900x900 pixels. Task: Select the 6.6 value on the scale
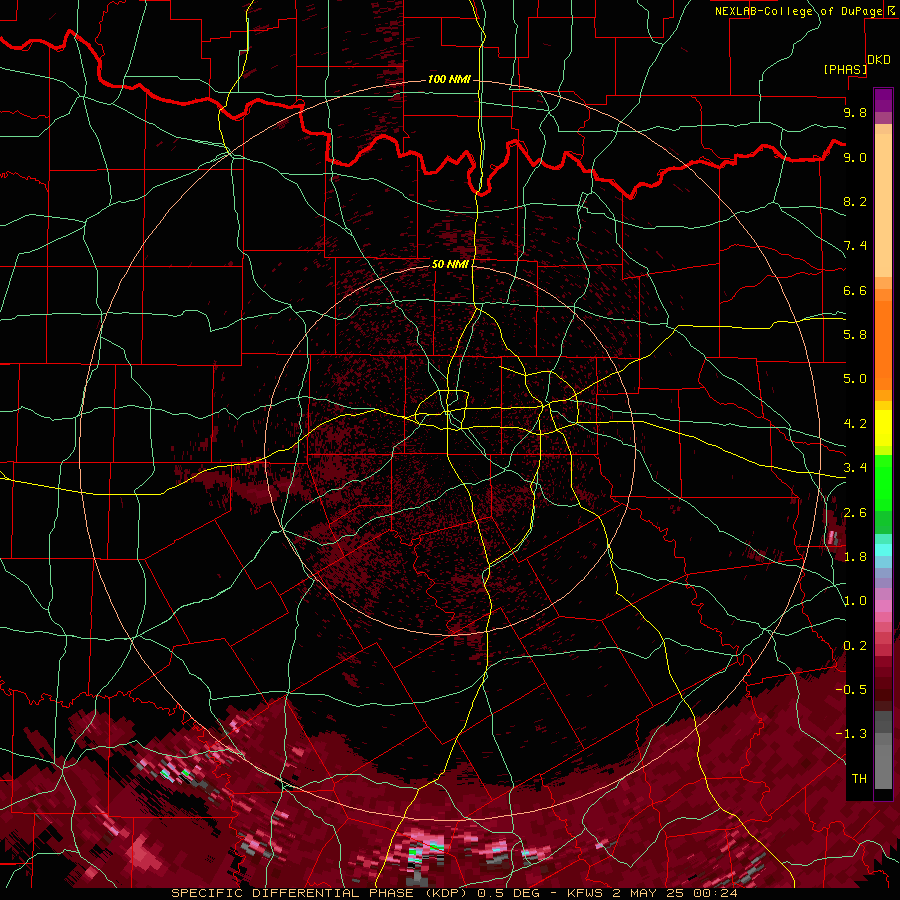point(855,290)
